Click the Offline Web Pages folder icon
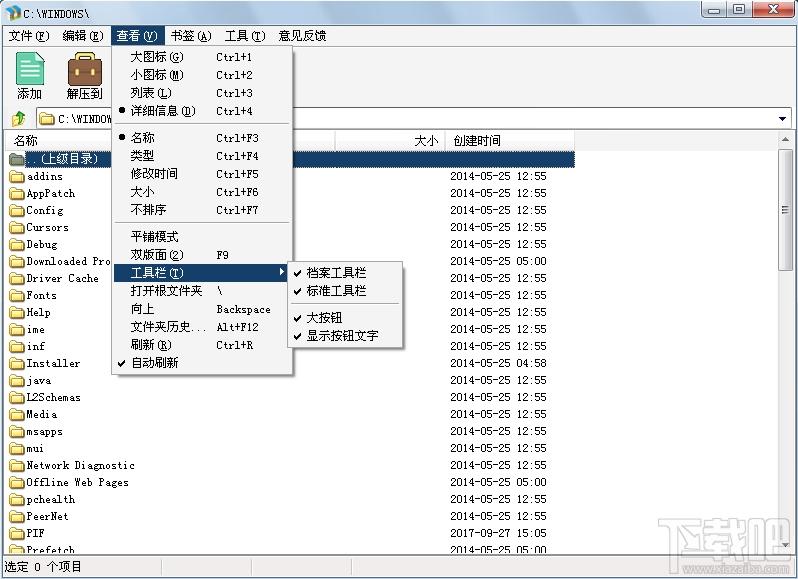 [17, 482]
